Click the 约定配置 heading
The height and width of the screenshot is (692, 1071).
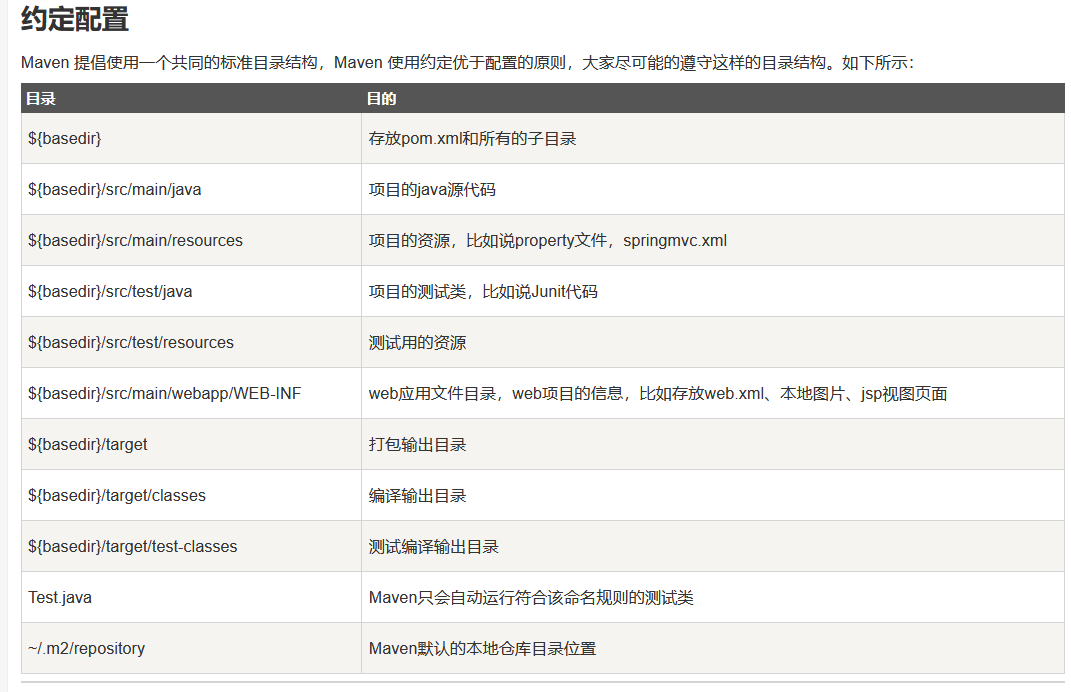(74, 18)
